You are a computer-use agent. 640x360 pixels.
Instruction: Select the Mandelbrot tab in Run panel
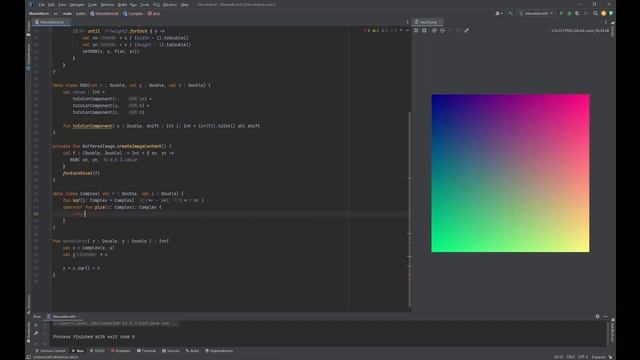62,317
